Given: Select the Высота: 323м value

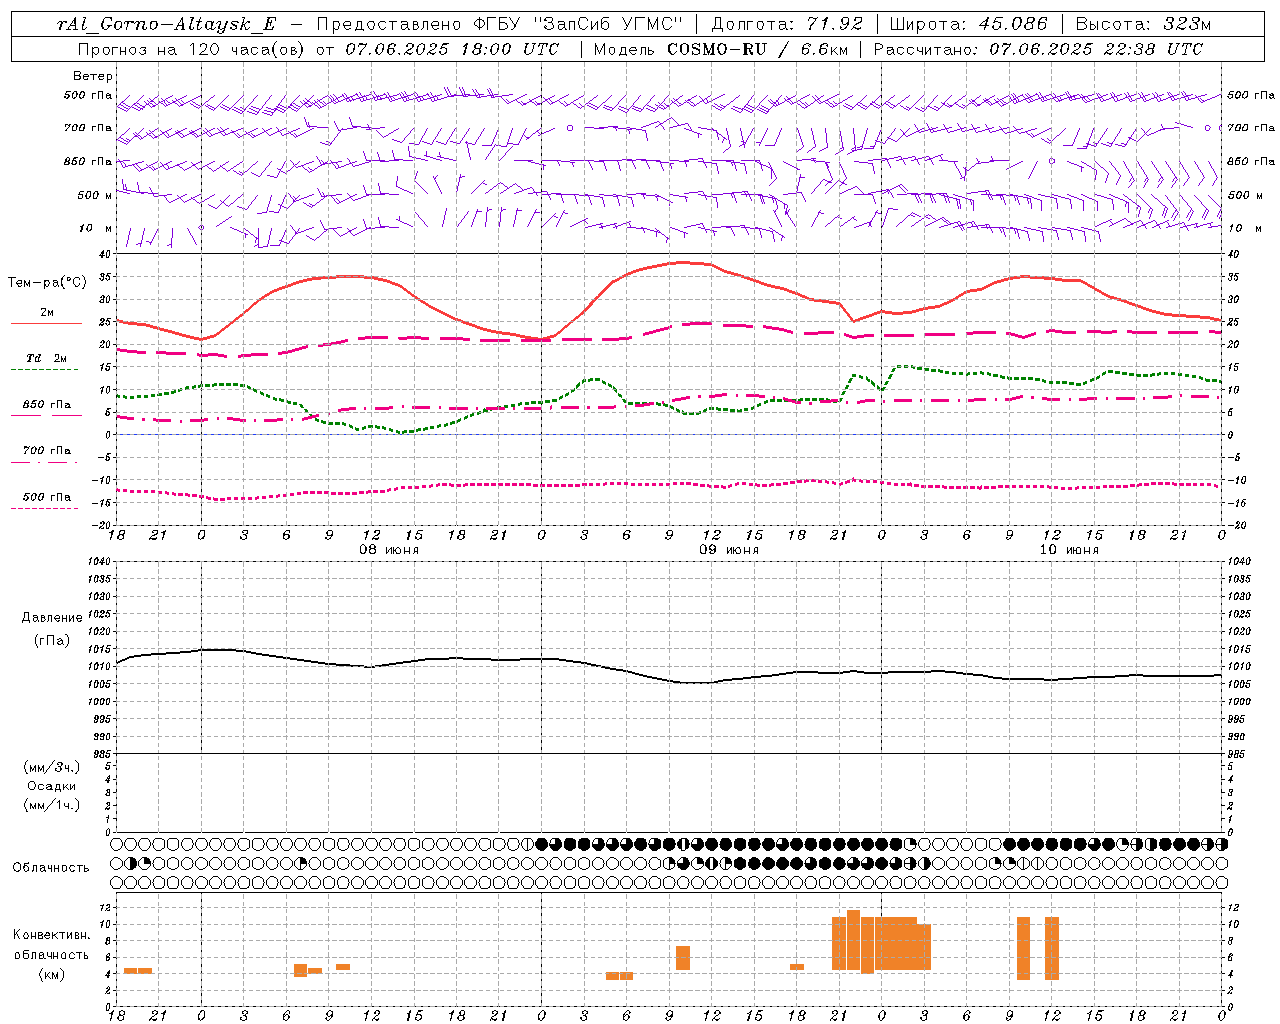Looking at the screenshot, I should (x=1144, y=25).
